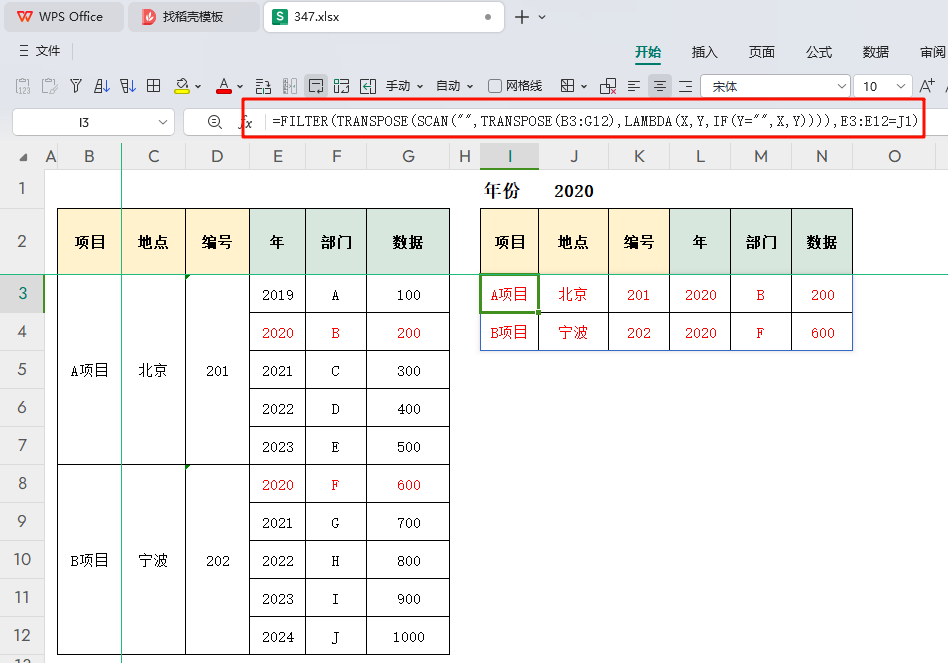Click the highlighted wrap text icon

(316, 86)
